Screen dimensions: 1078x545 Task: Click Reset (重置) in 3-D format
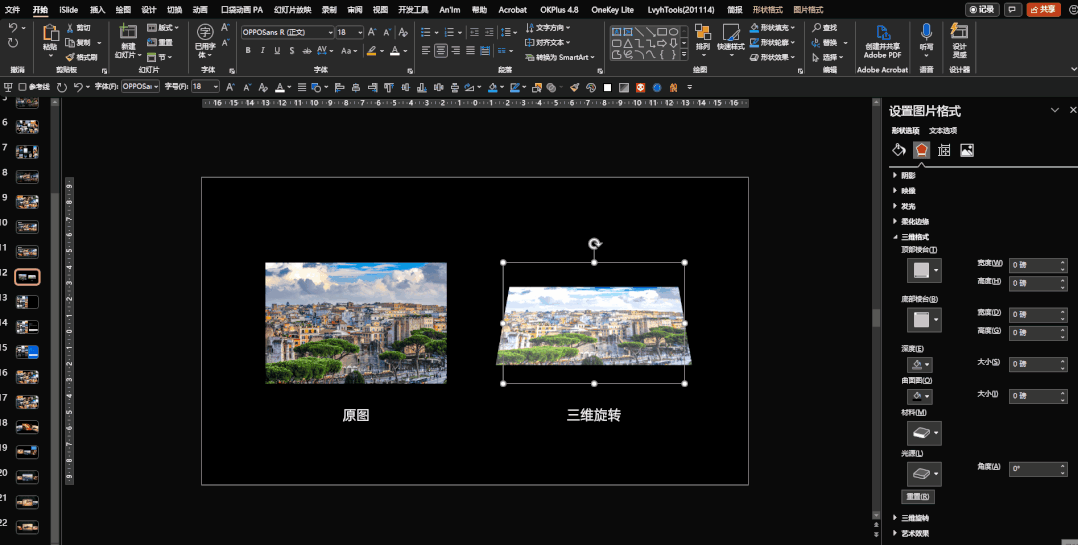point(918,496)
